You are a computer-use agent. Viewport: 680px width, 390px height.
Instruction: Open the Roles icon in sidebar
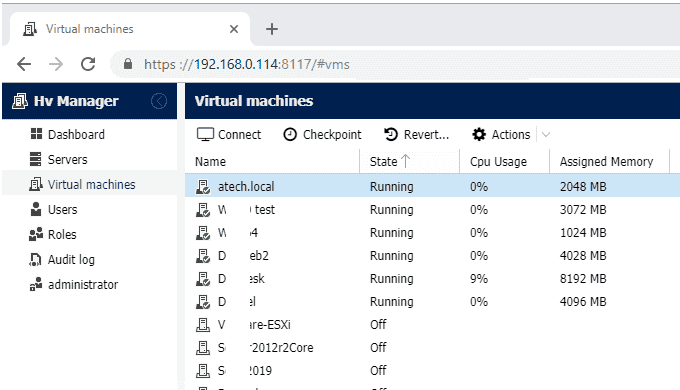[x=36, y=234]
